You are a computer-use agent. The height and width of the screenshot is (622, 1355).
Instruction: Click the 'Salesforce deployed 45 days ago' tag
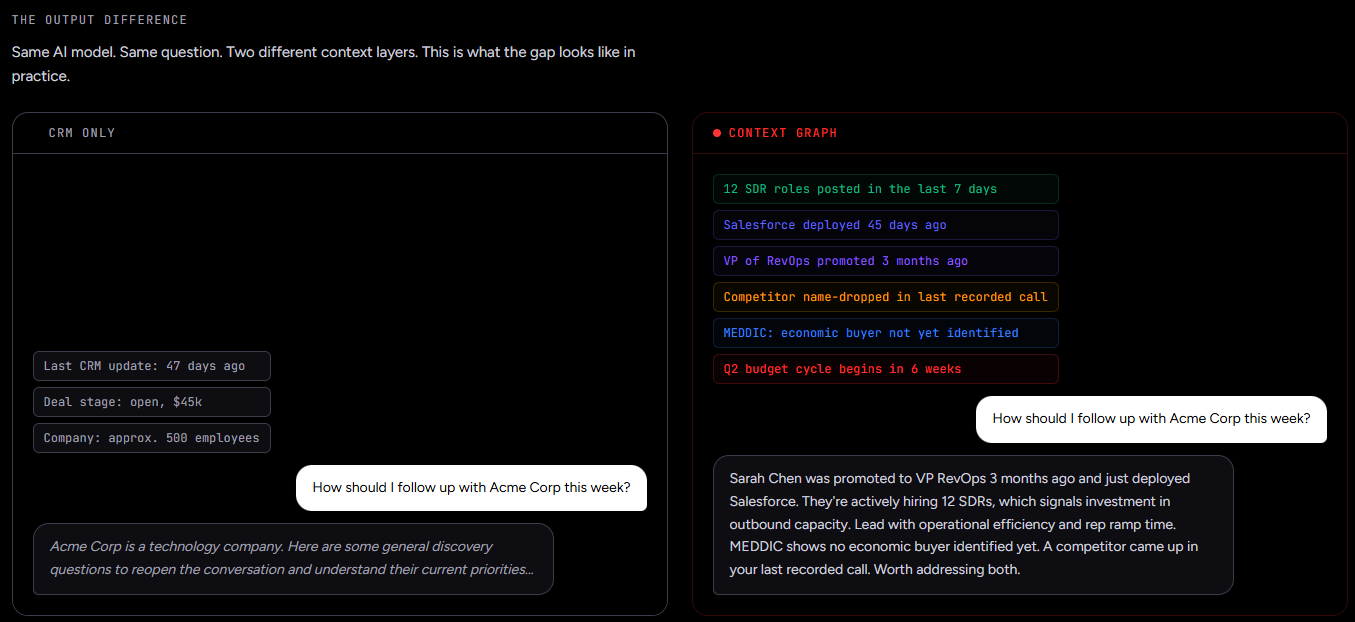[885, 225]
